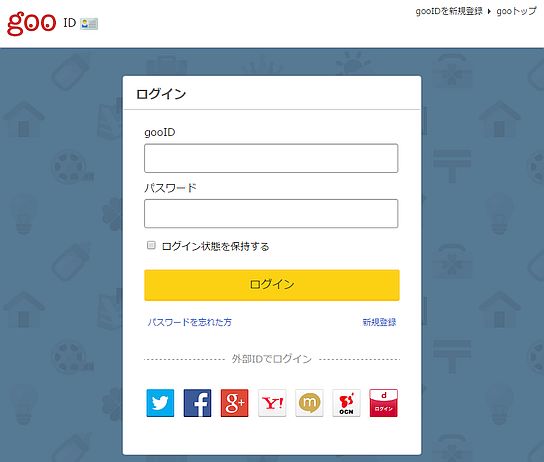544x462 pixels.
Task: Click the パスワード input field
Action: pyautogui.click(x=271, y=213)
